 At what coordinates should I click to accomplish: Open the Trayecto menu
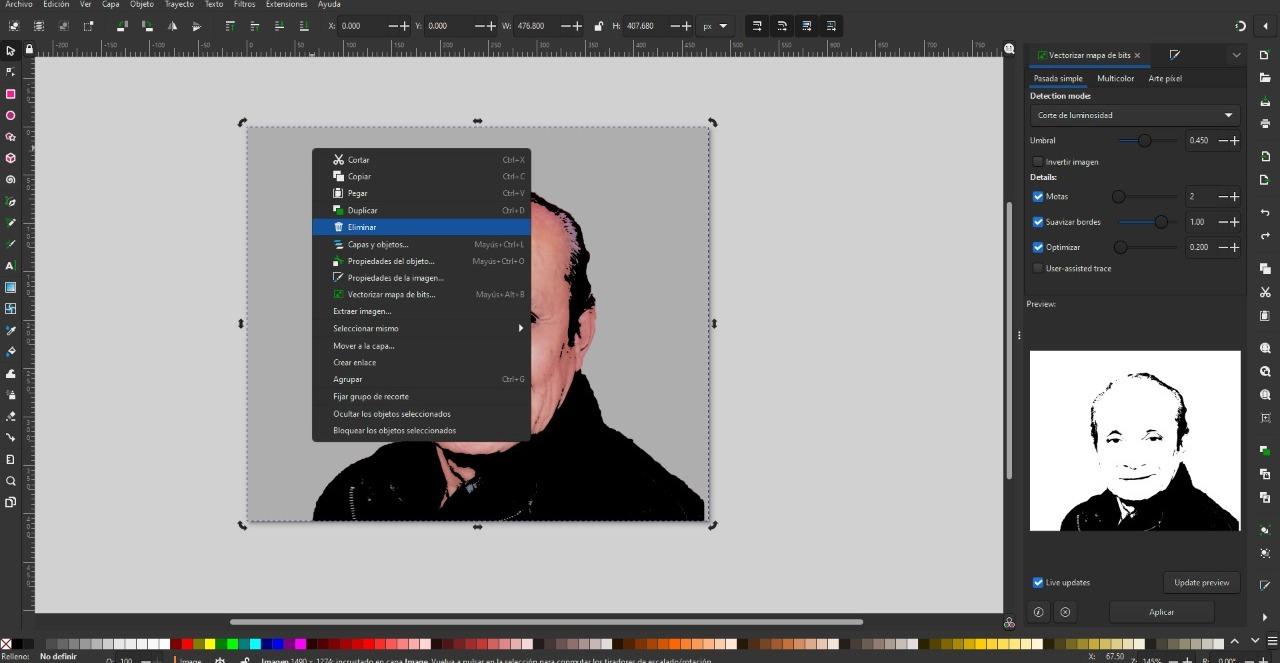[179, 5]
